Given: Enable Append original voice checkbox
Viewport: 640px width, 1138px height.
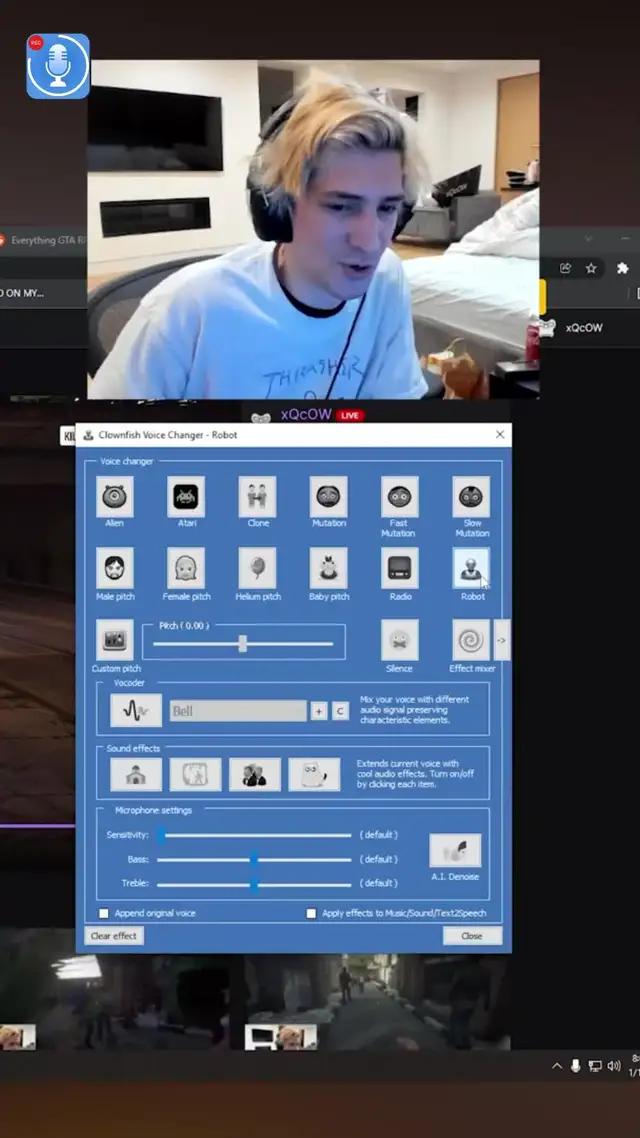Looking at the screenshot, I should tap(105, 913).
